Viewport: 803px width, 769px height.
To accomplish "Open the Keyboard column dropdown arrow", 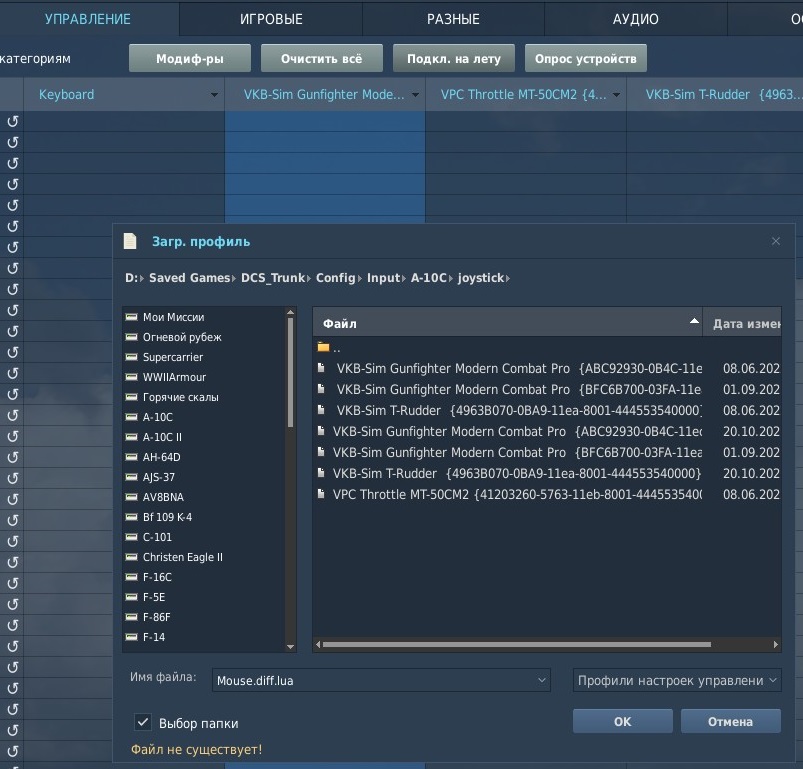I will coord(214,95).
